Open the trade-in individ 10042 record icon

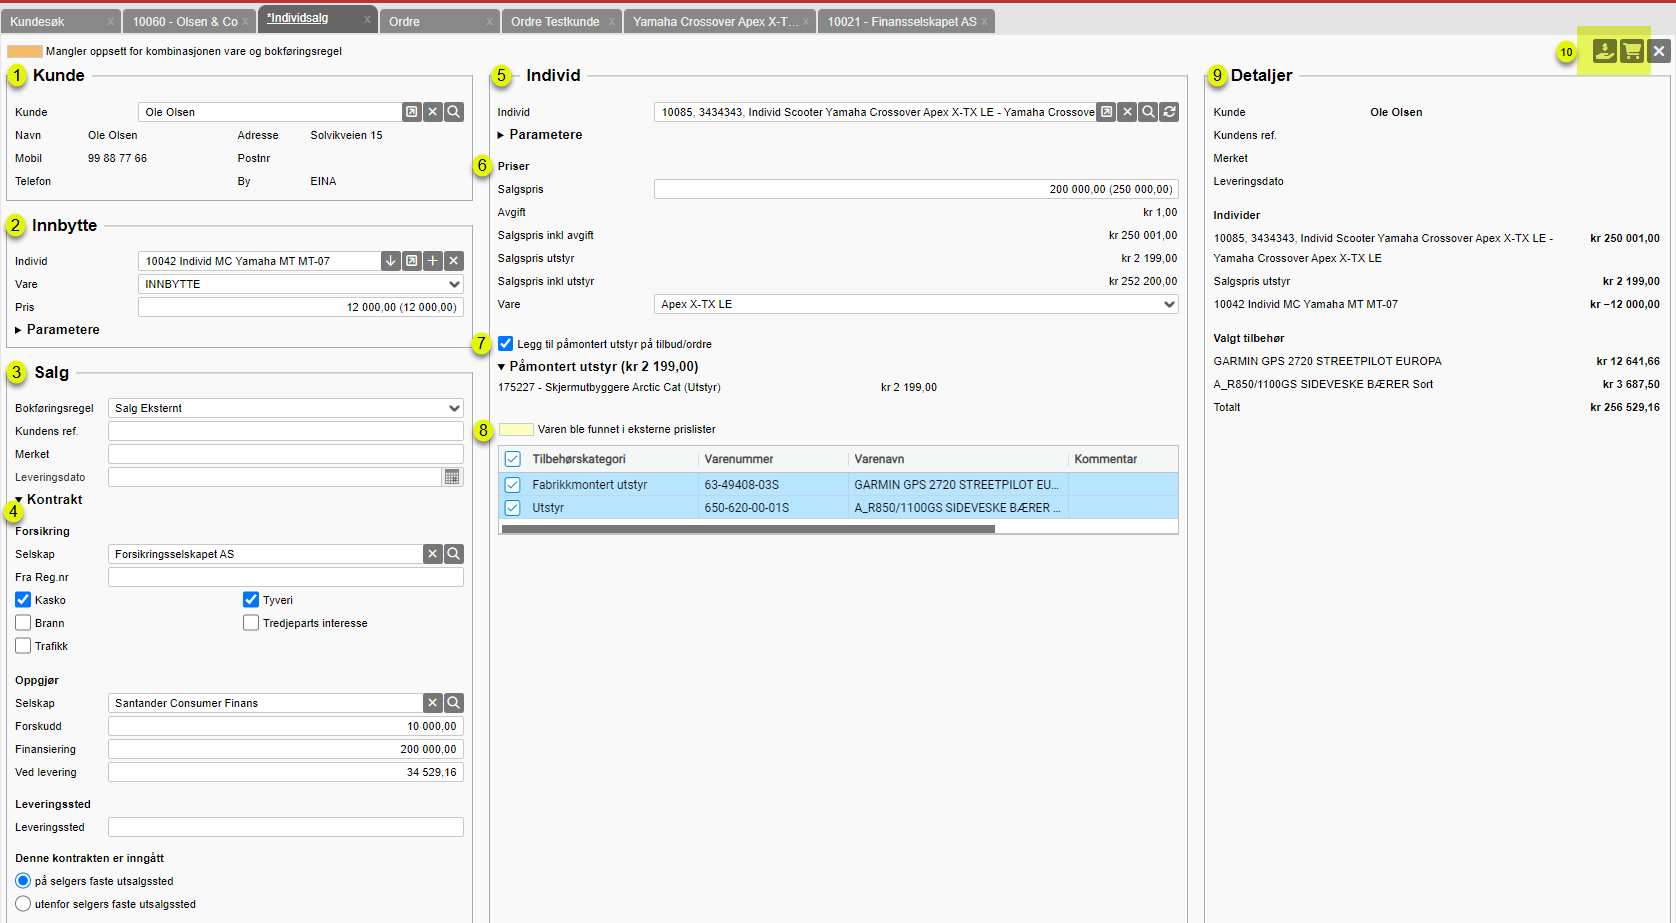click(412, 261)
